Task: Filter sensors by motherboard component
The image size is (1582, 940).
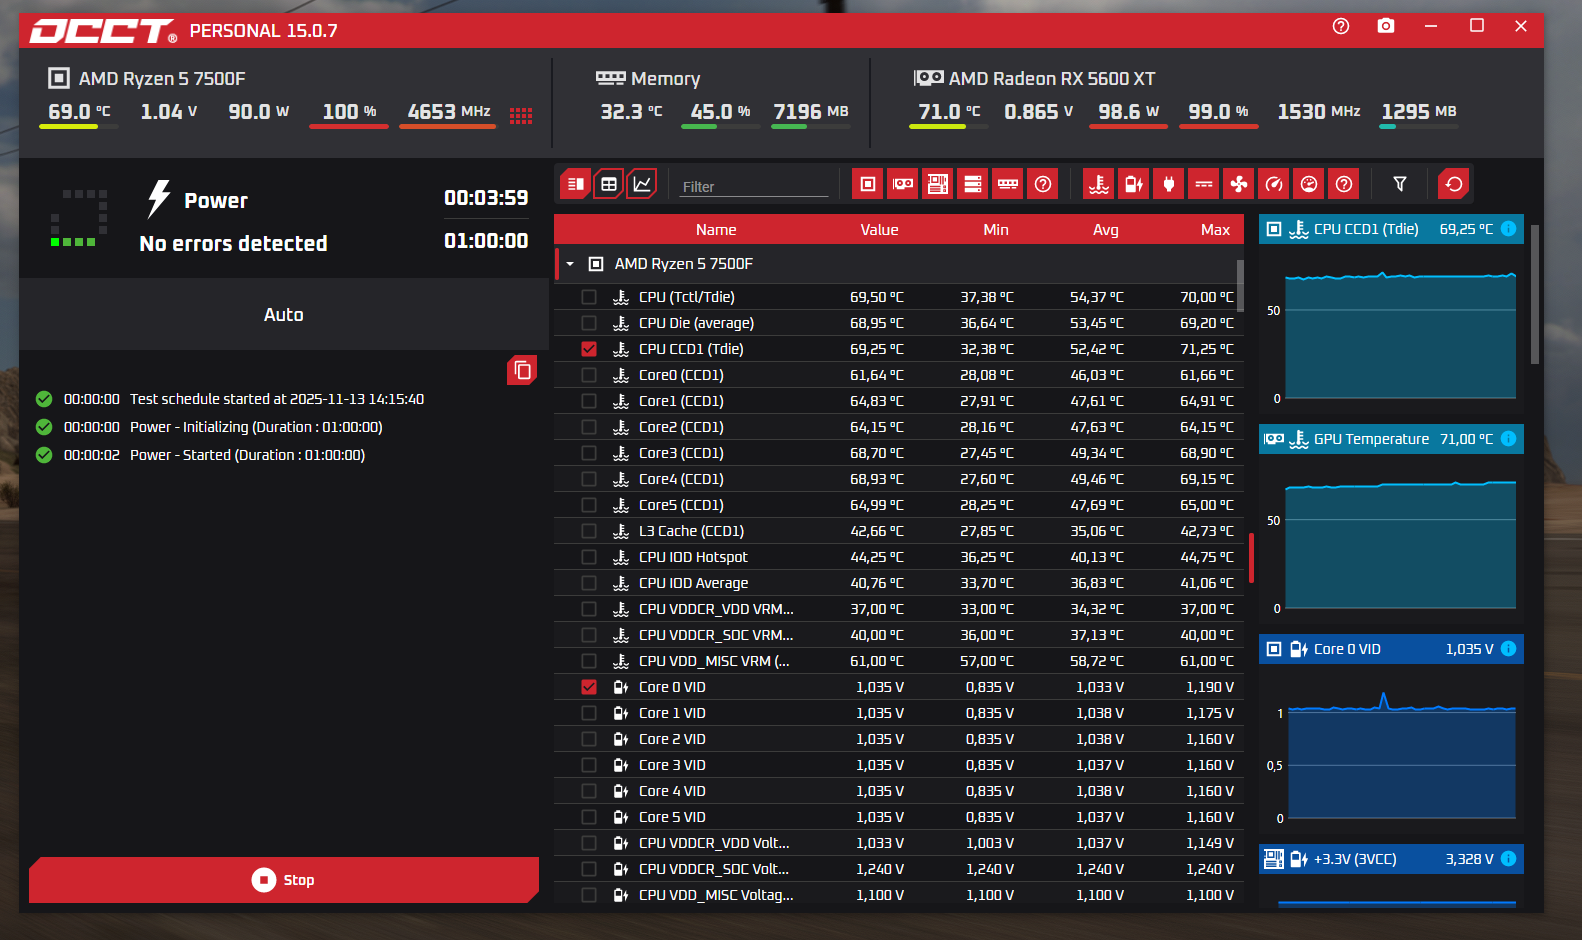Action: [938, 184]
